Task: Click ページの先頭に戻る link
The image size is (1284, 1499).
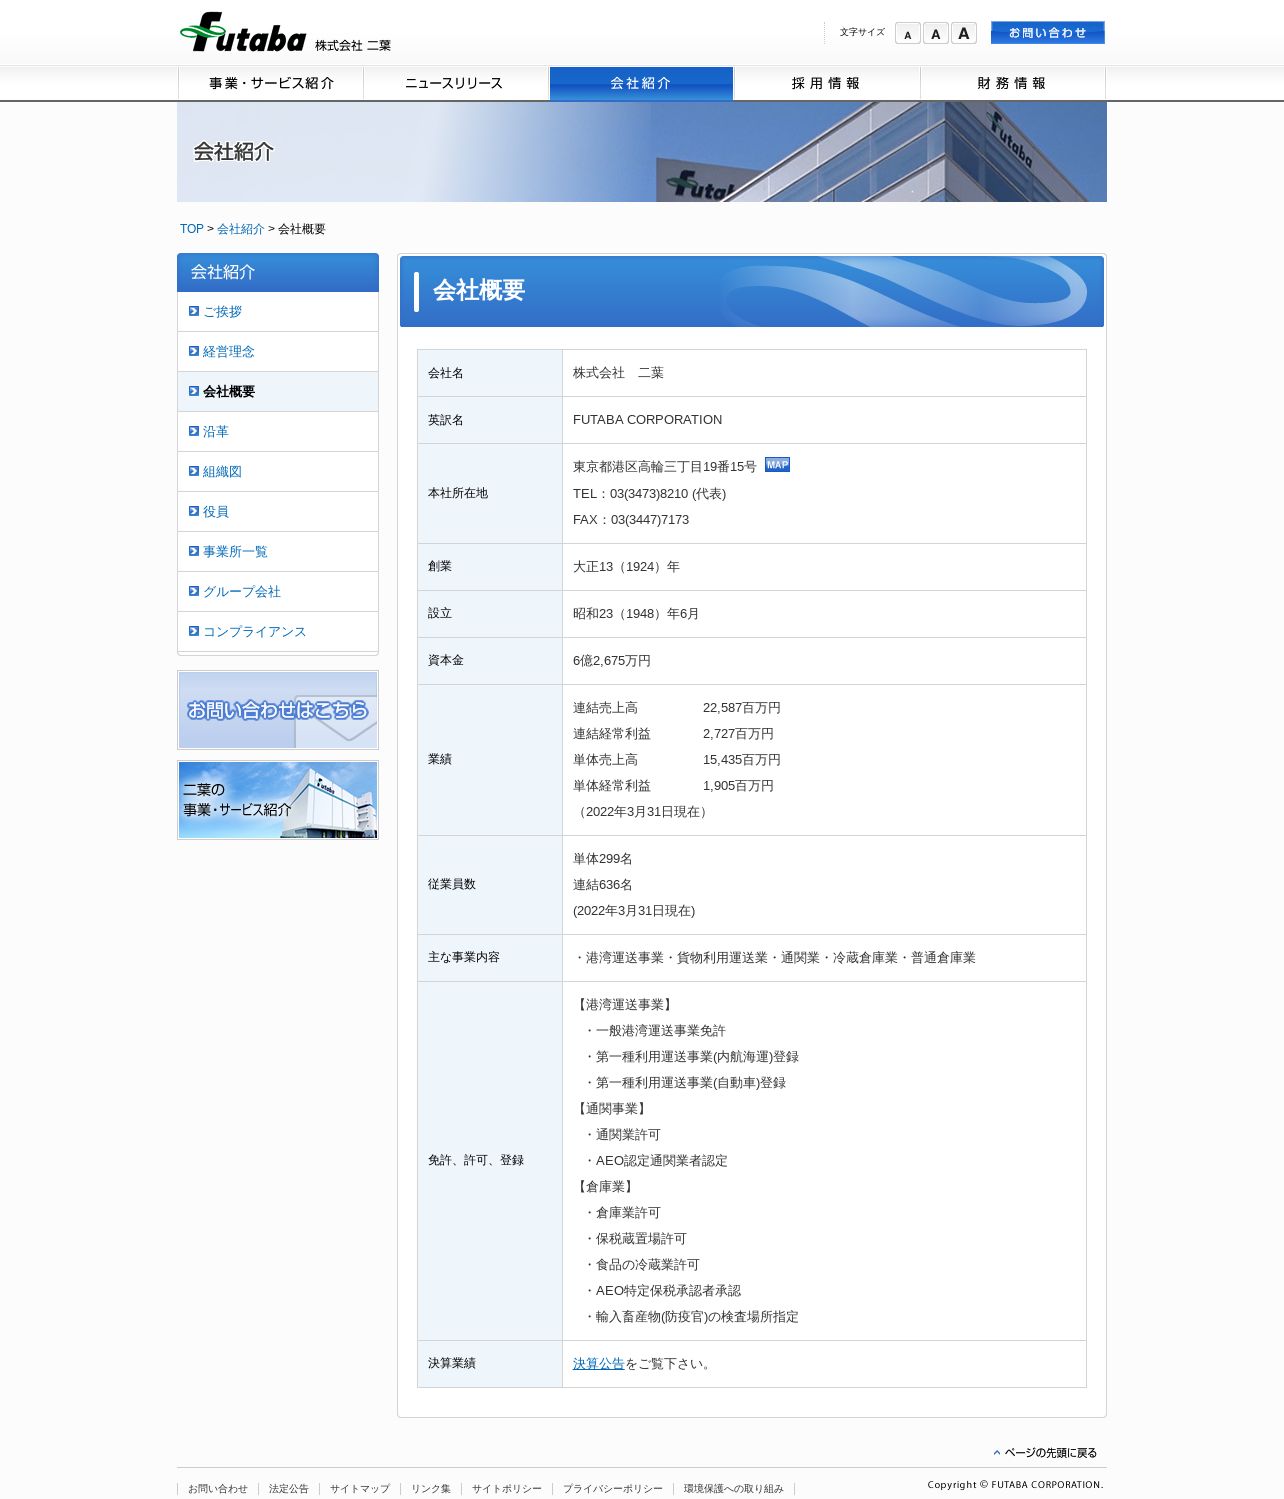Action: coord(1045,1453)
